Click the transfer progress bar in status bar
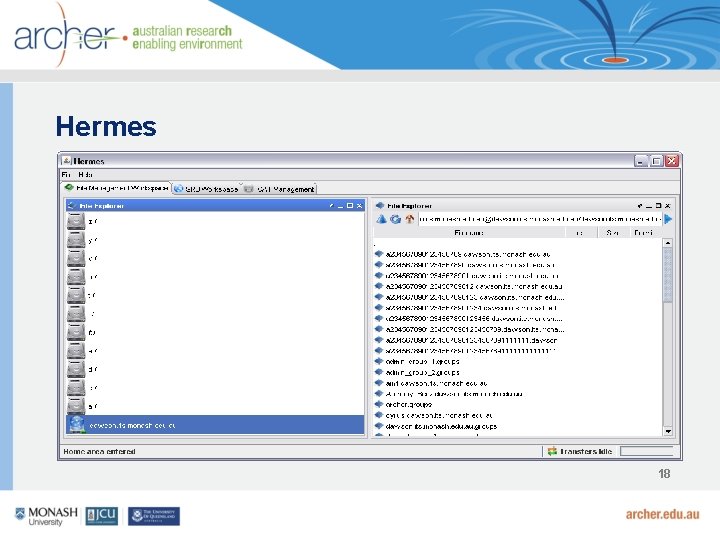 (647, 451)
